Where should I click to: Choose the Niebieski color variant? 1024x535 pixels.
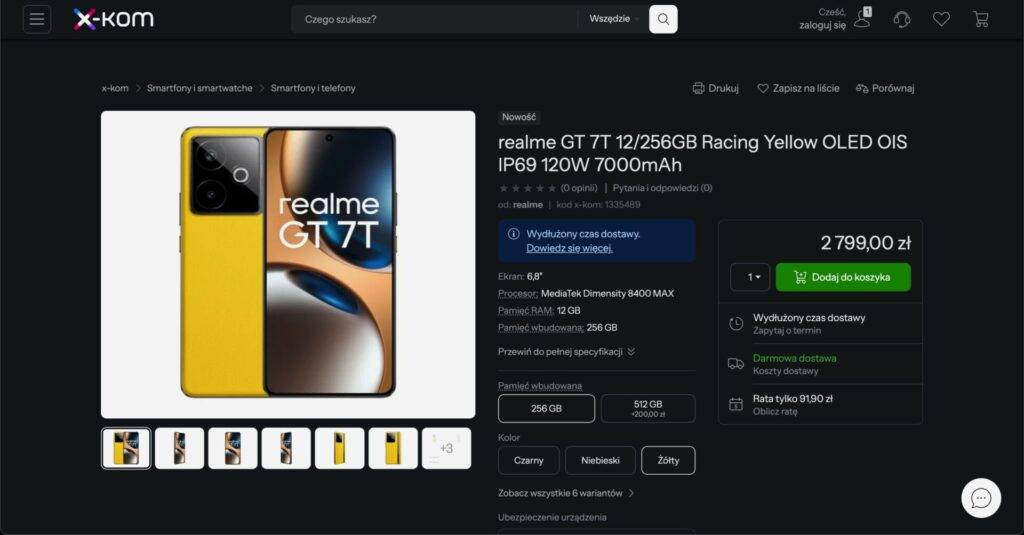(600, 461)
